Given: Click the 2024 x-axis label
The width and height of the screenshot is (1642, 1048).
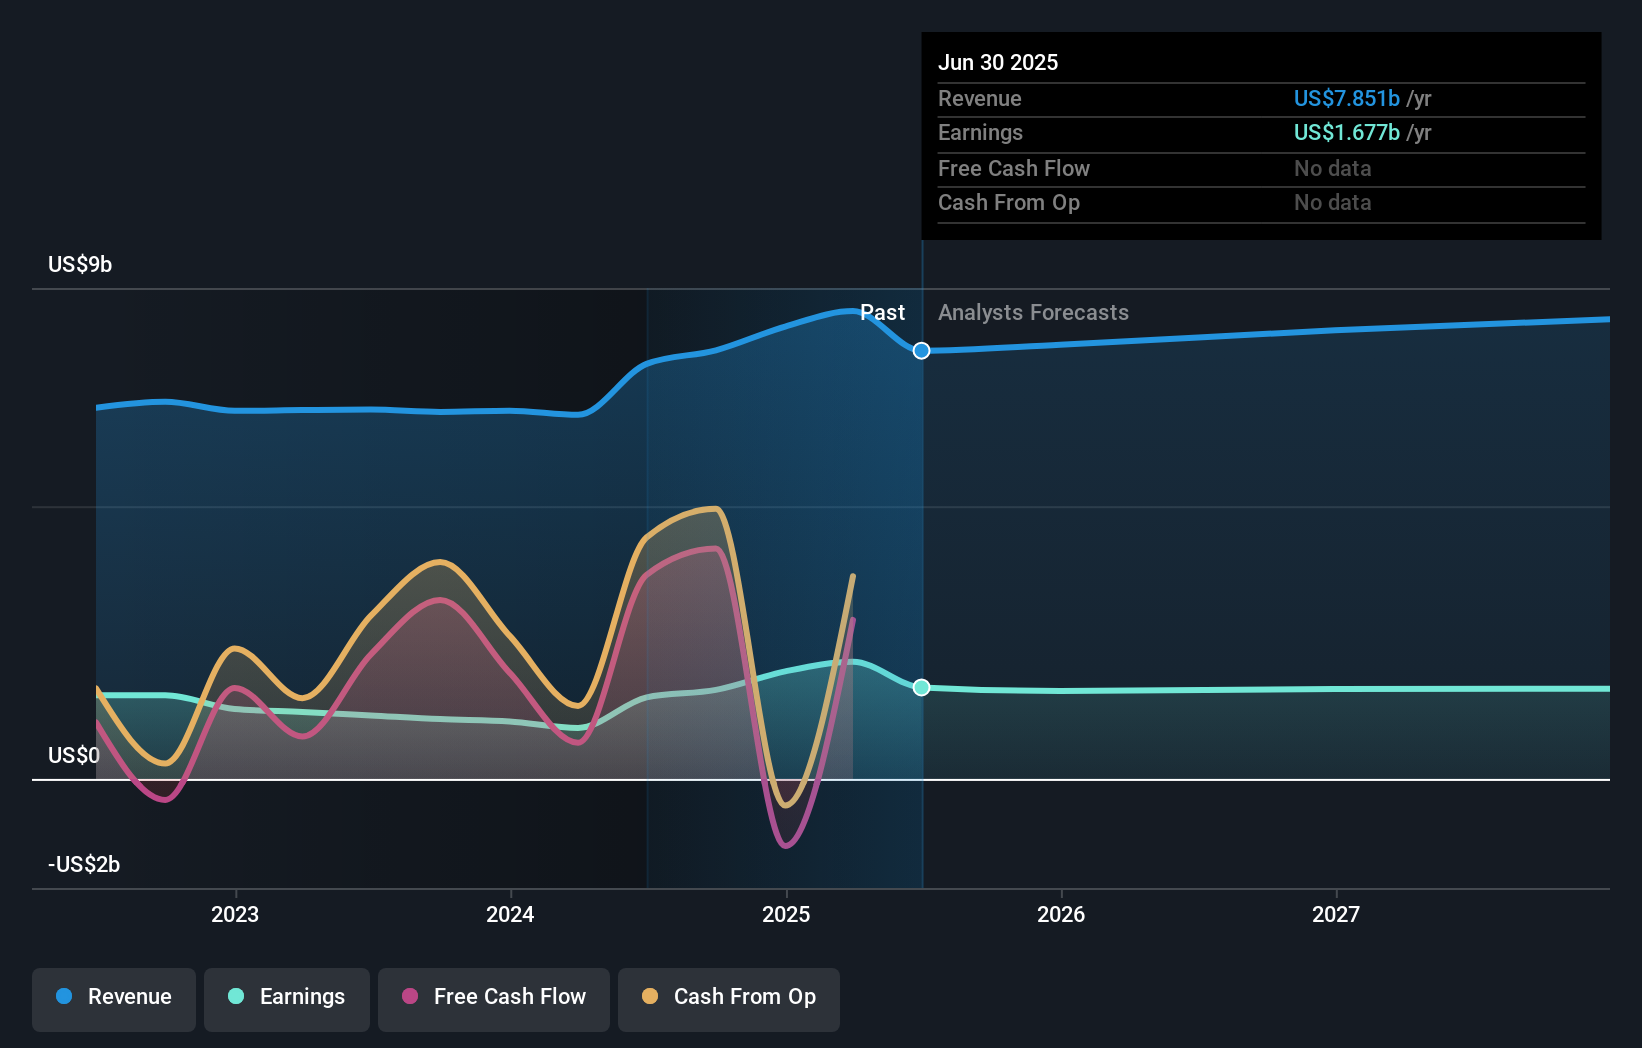Looking at the screenshot, I should tap(510, 914).
